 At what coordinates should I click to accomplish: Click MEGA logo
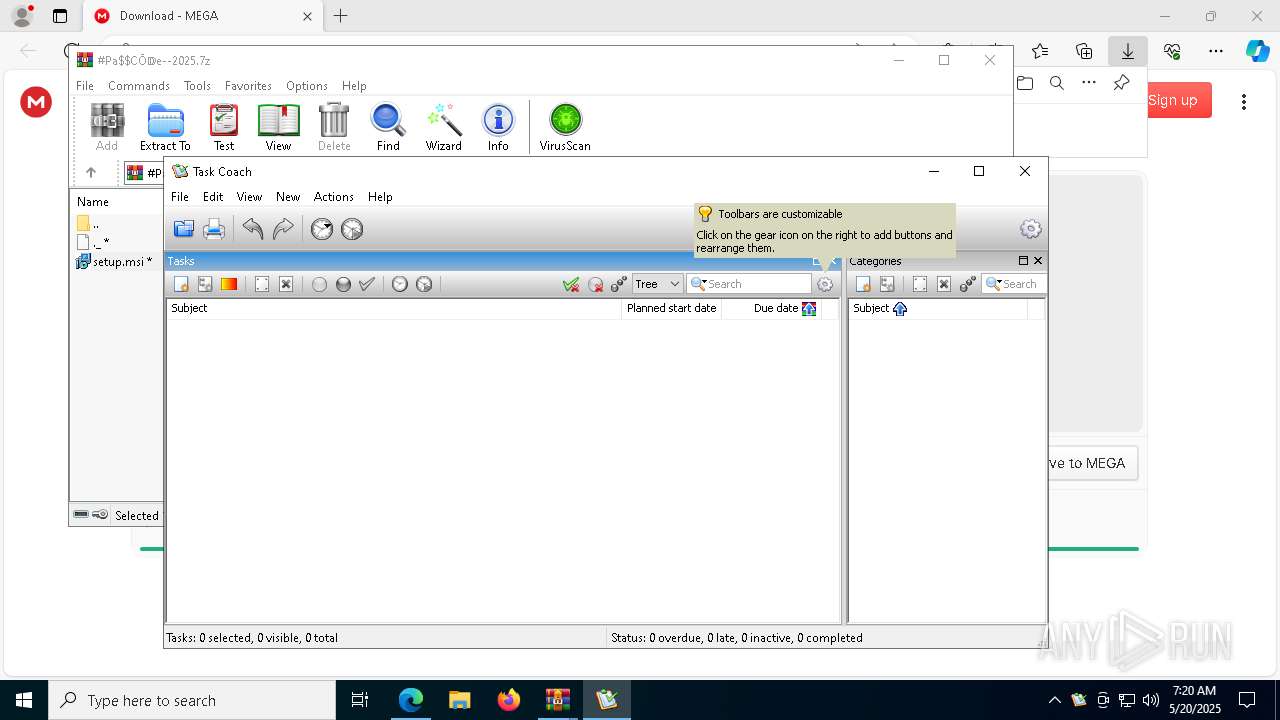click(36, 101)
